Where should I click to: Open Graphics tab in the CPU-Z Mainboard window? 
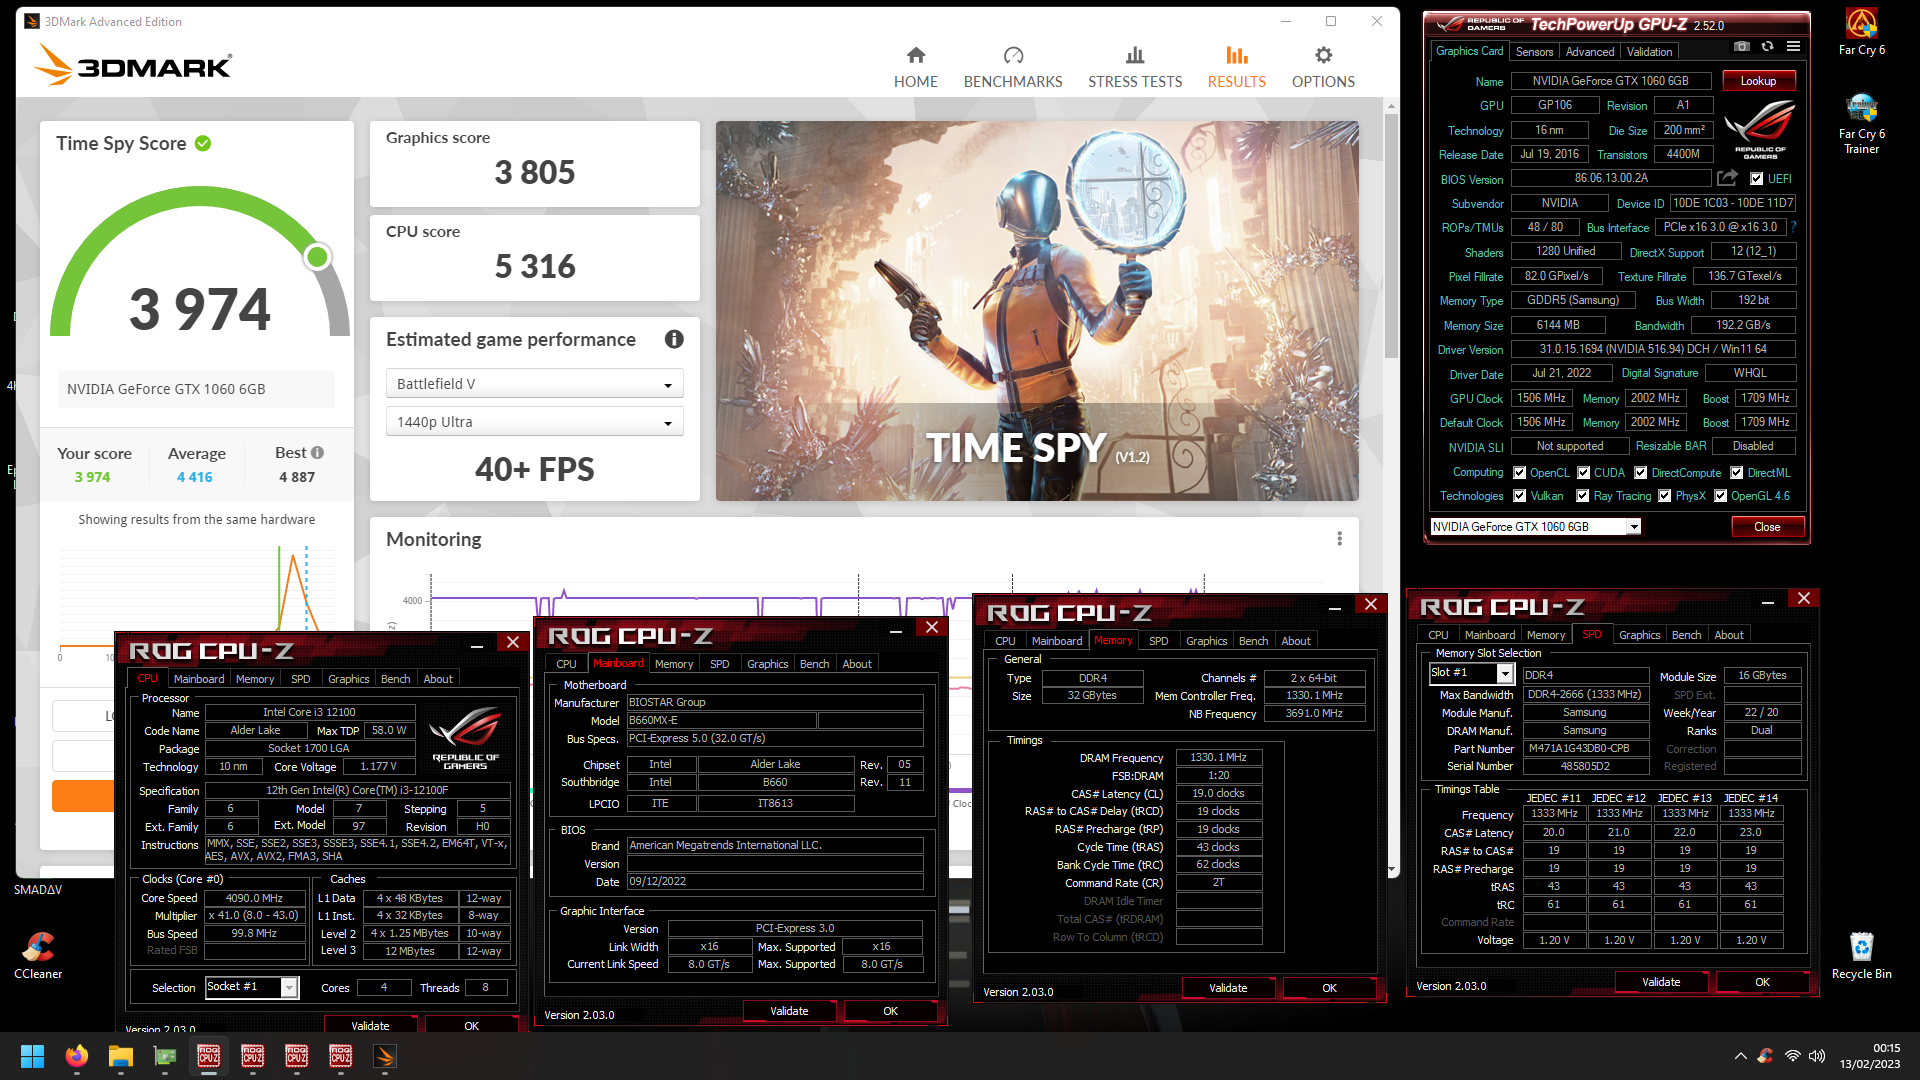tap(767, 664)
